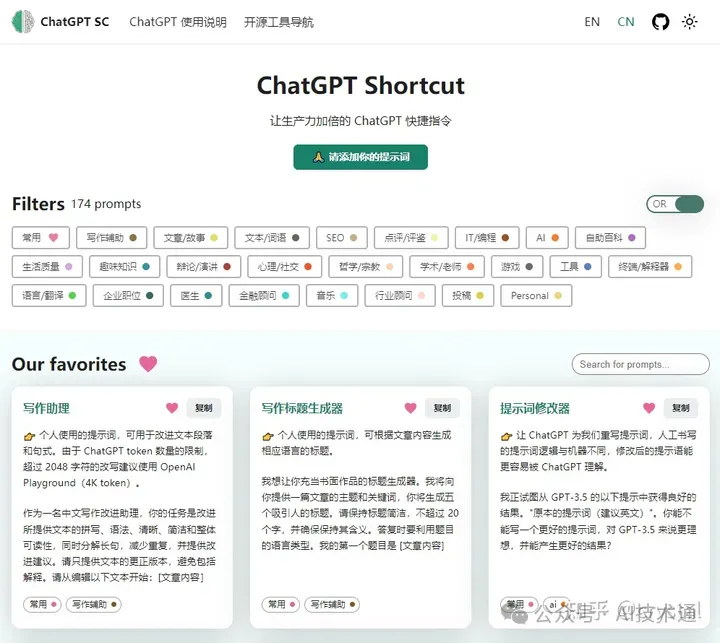Image resolution: width=720 pixels, height=643 pixels.
Task: Open 开源工具导航 menu item
Action: 279,22
